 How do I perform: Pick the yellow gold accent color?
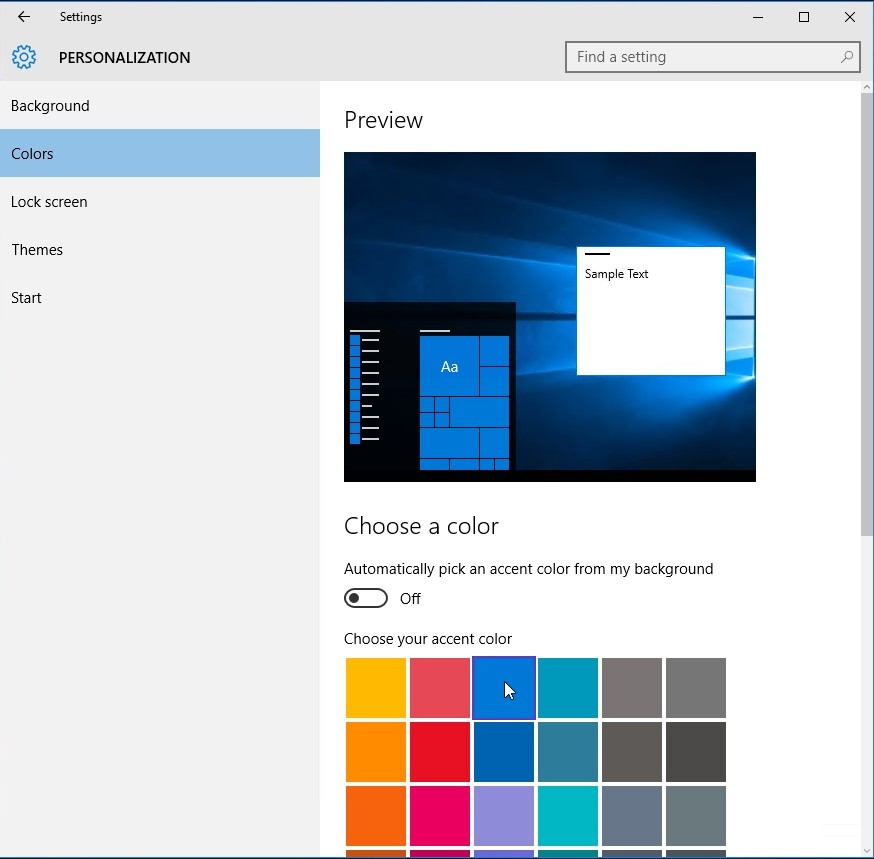tap(376, 688)
